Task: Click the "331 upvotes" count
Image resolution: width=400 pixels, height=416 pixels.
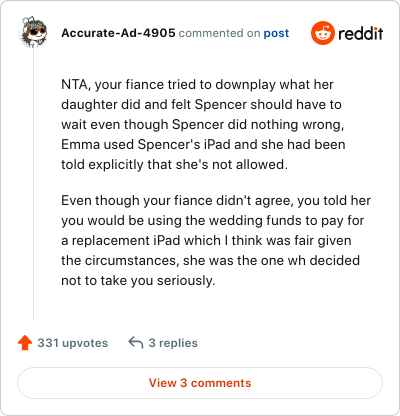Action: [72, 343]
